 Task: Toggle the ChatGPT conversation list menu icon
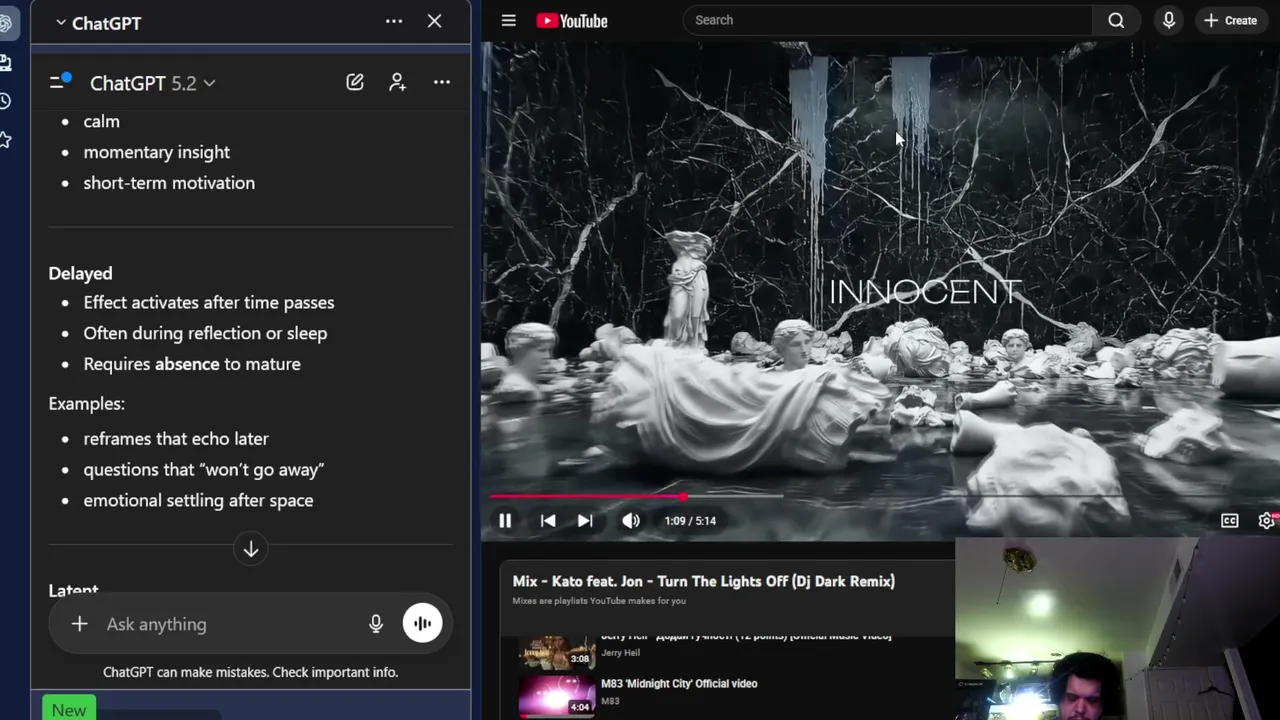tap(60, 81)
